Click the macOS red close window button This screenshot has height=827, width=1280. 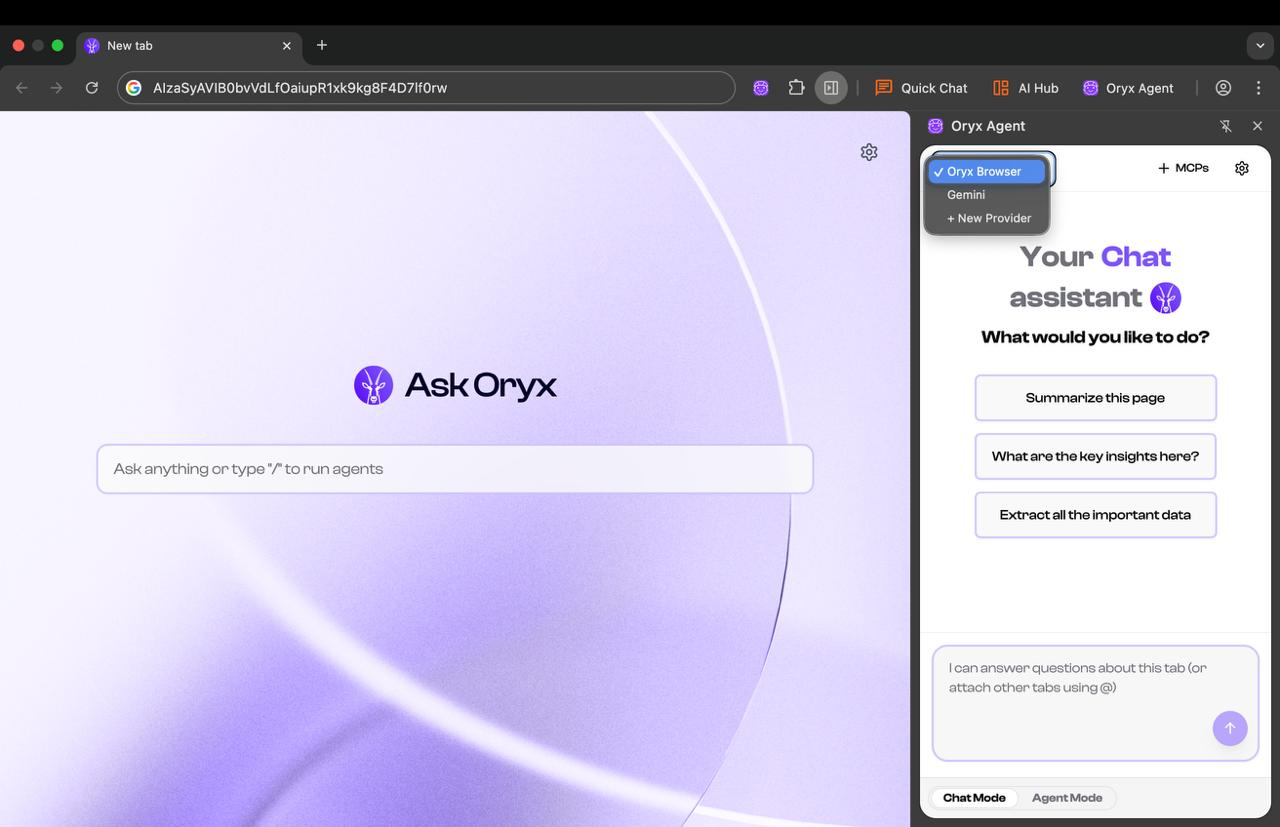click(x=19, y=46)
